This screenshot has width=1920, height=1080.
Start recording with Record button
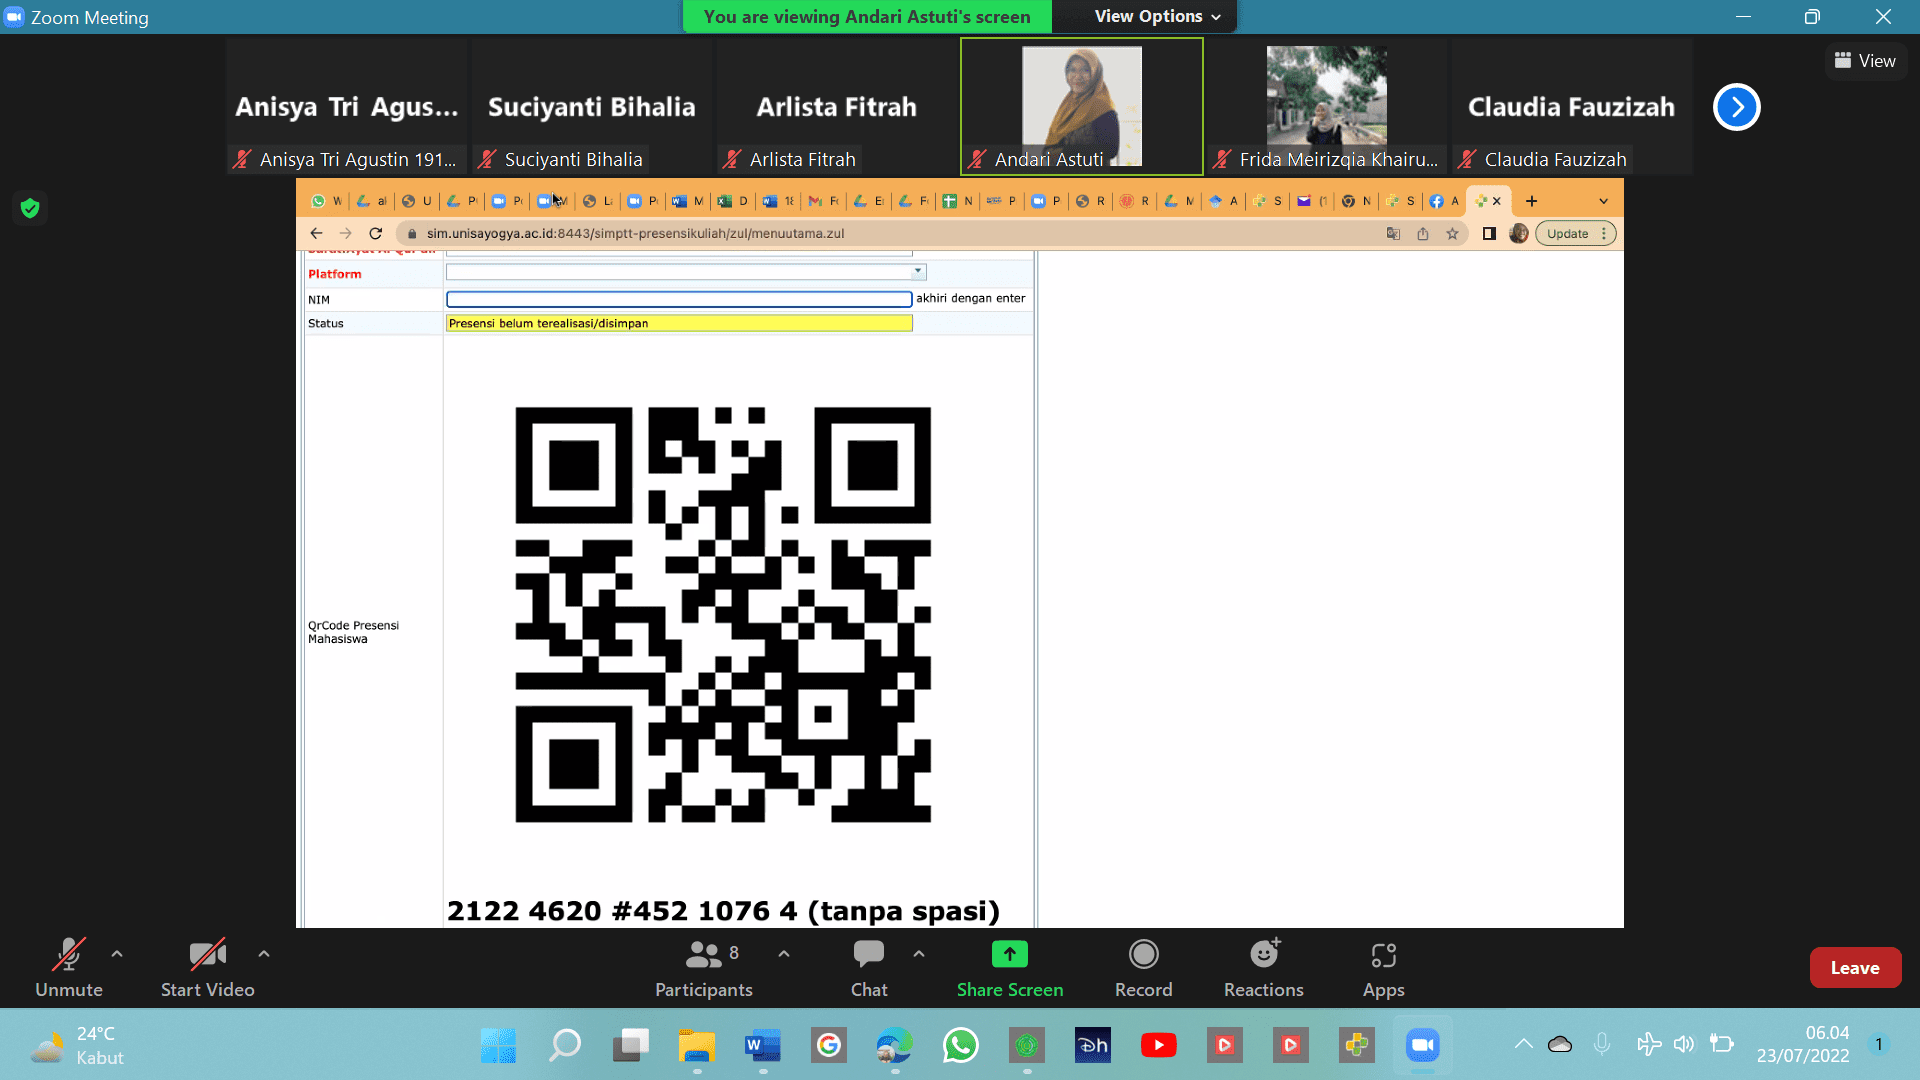pos(1143,967)
